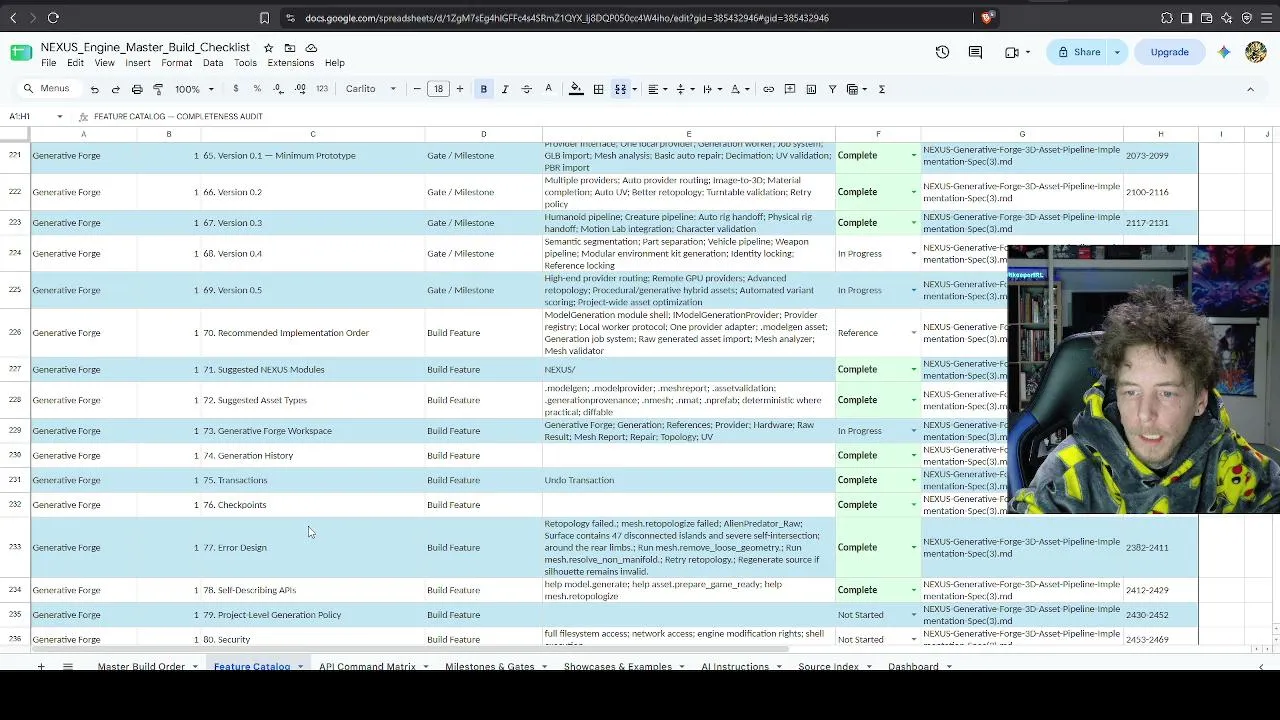Increase decimal places
The image size is (1280, 720).
click(300, 89)
